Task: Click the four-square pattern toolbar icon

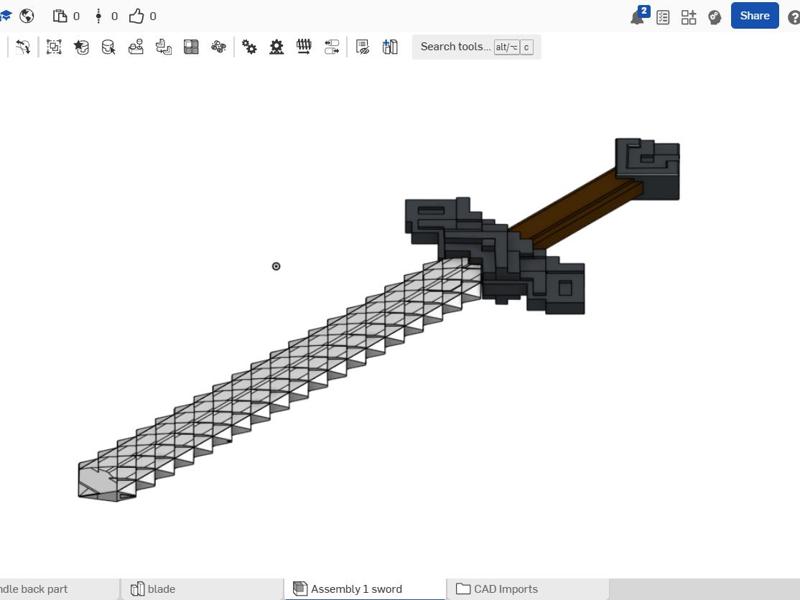Action: (x=191, y=47)
